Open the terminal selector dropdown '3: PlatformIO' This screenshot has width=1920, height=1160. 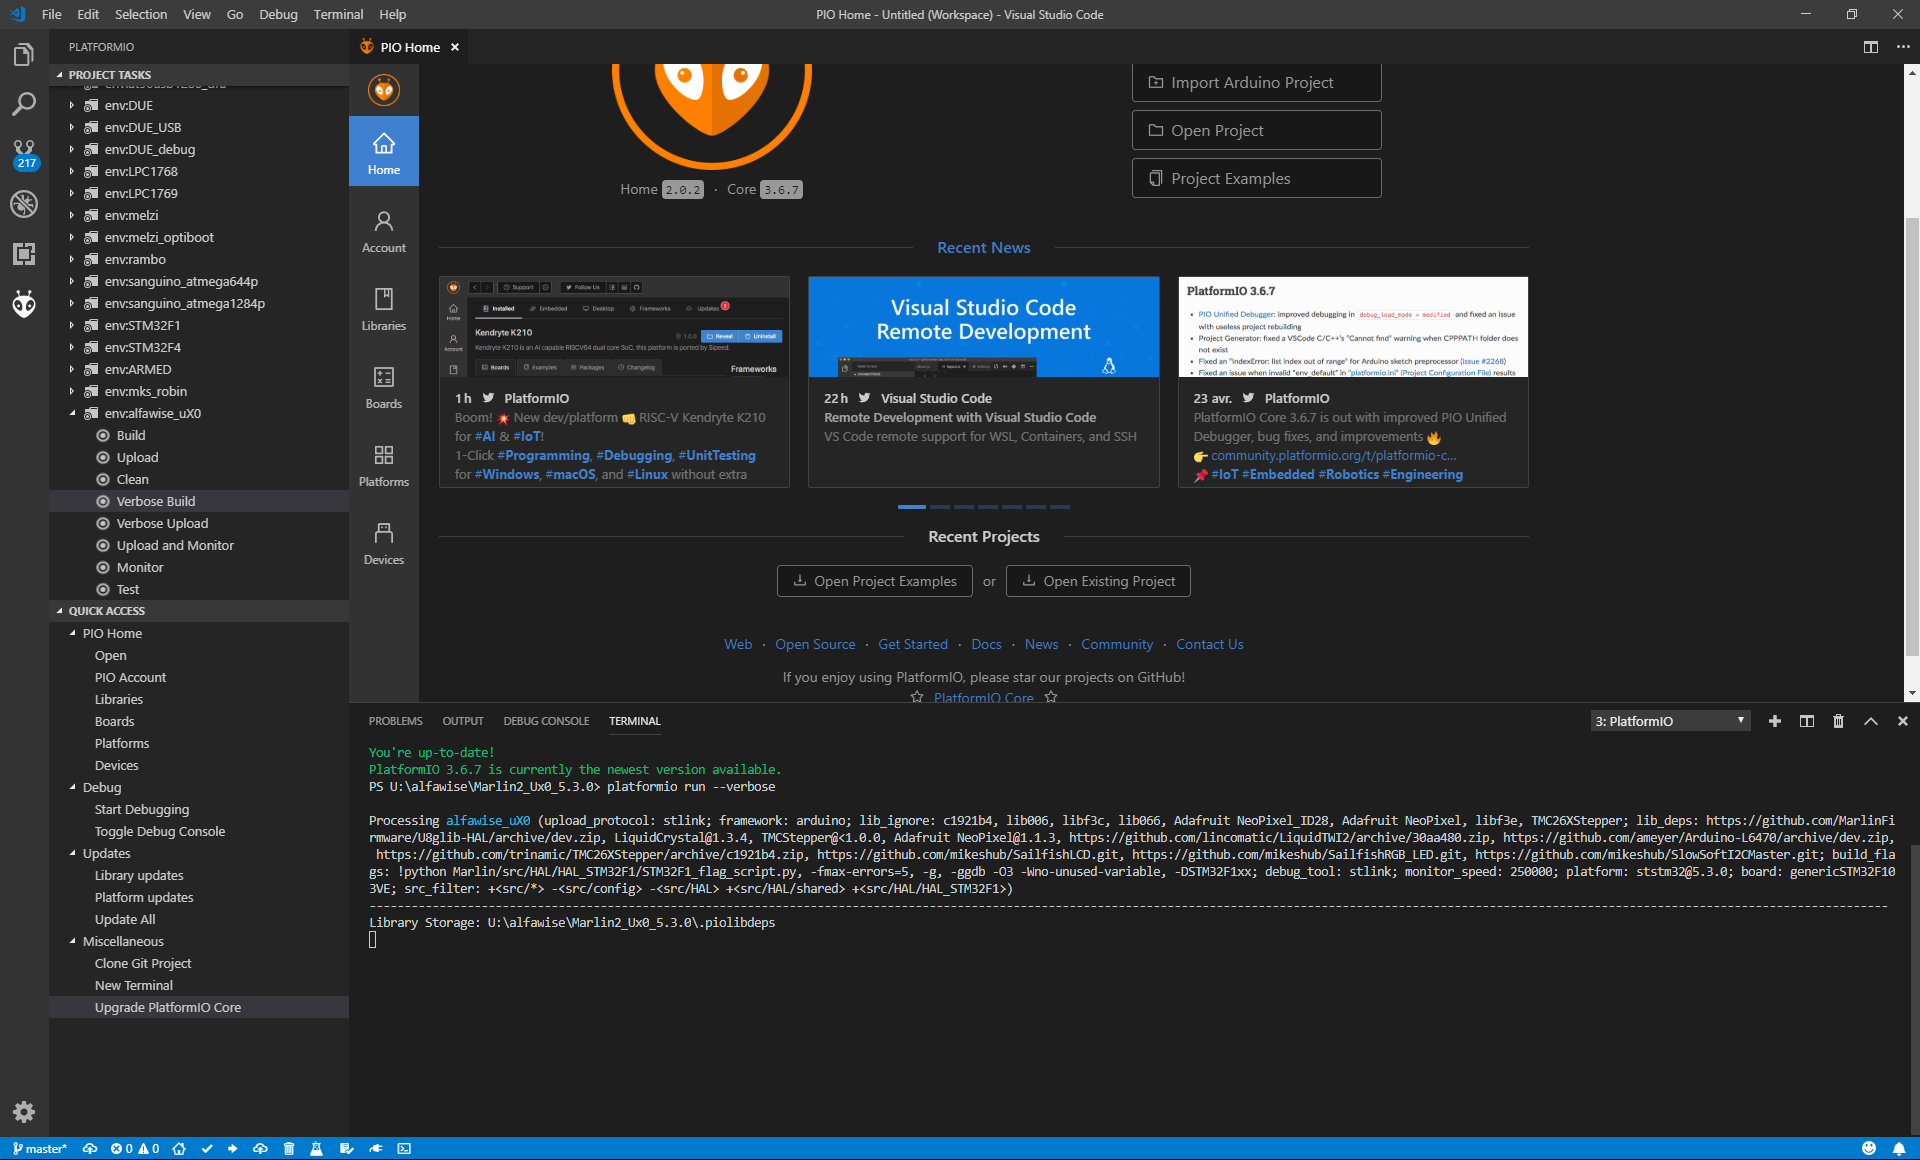(x=1670, y=721)
